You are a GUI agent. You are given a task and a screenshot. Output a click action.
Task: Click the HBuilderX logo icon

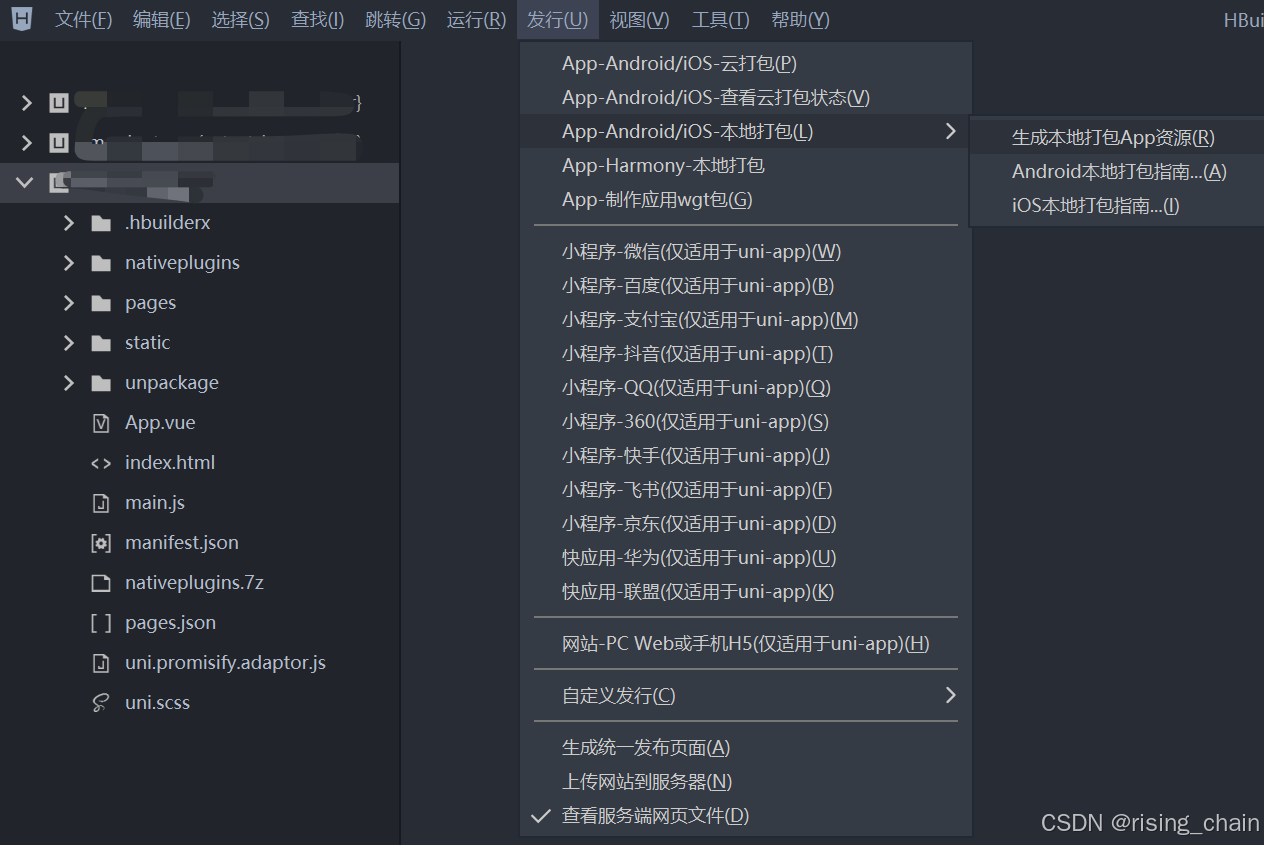[21, 18]
